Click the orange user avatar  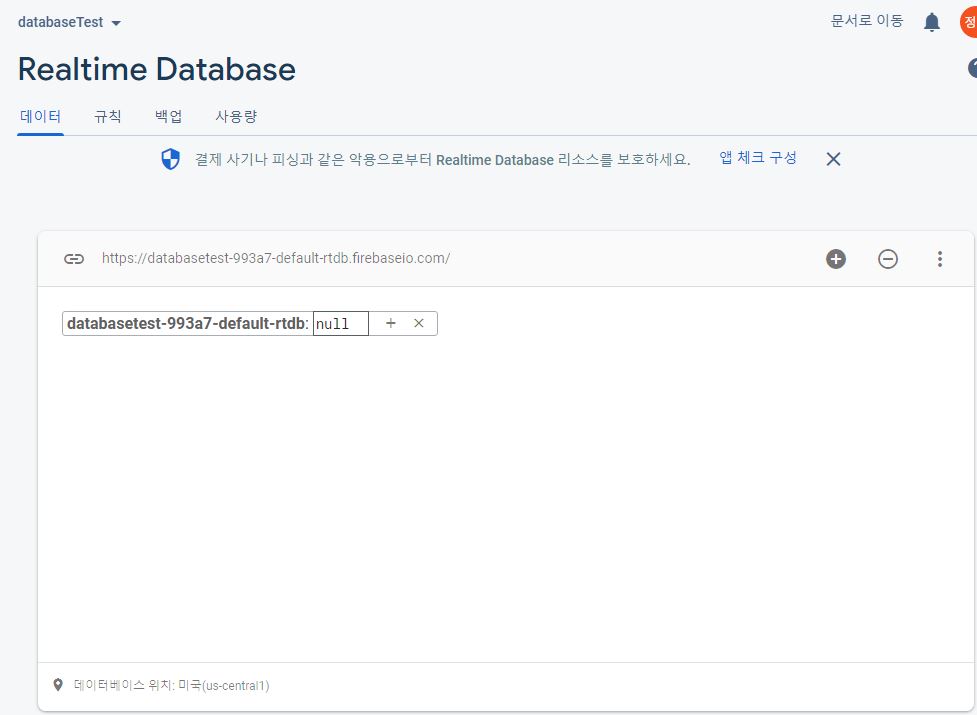pos(969,22)
